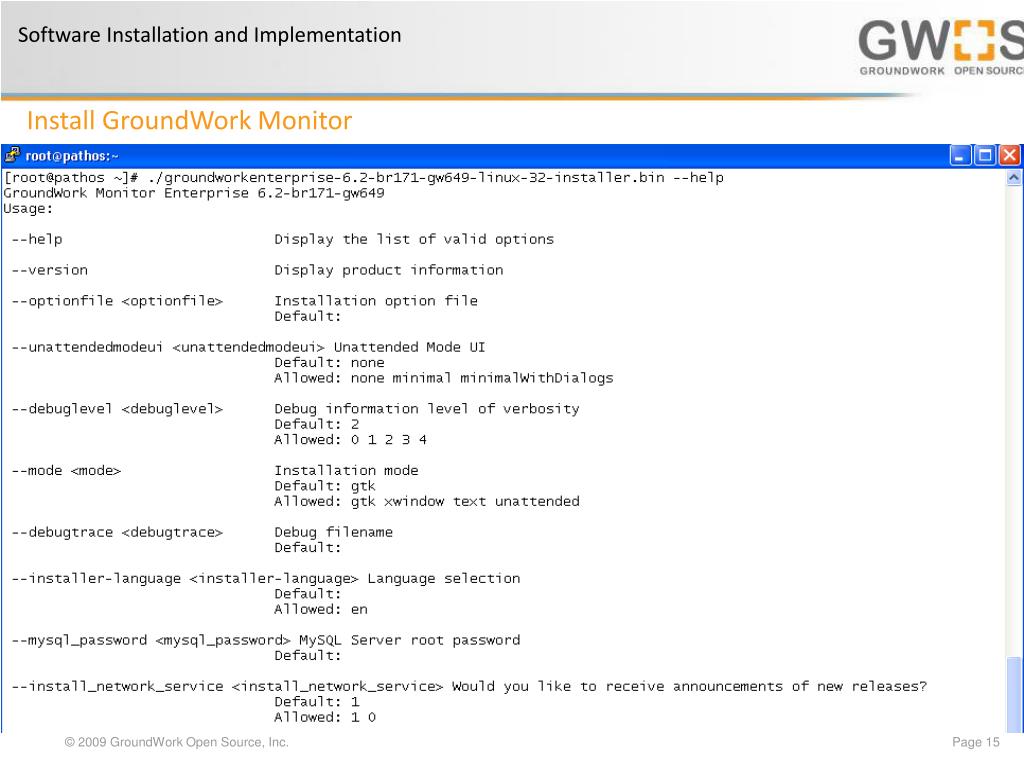
Task: Click 'Debug information level of verbosity'
Action: [x=427, y=409]
